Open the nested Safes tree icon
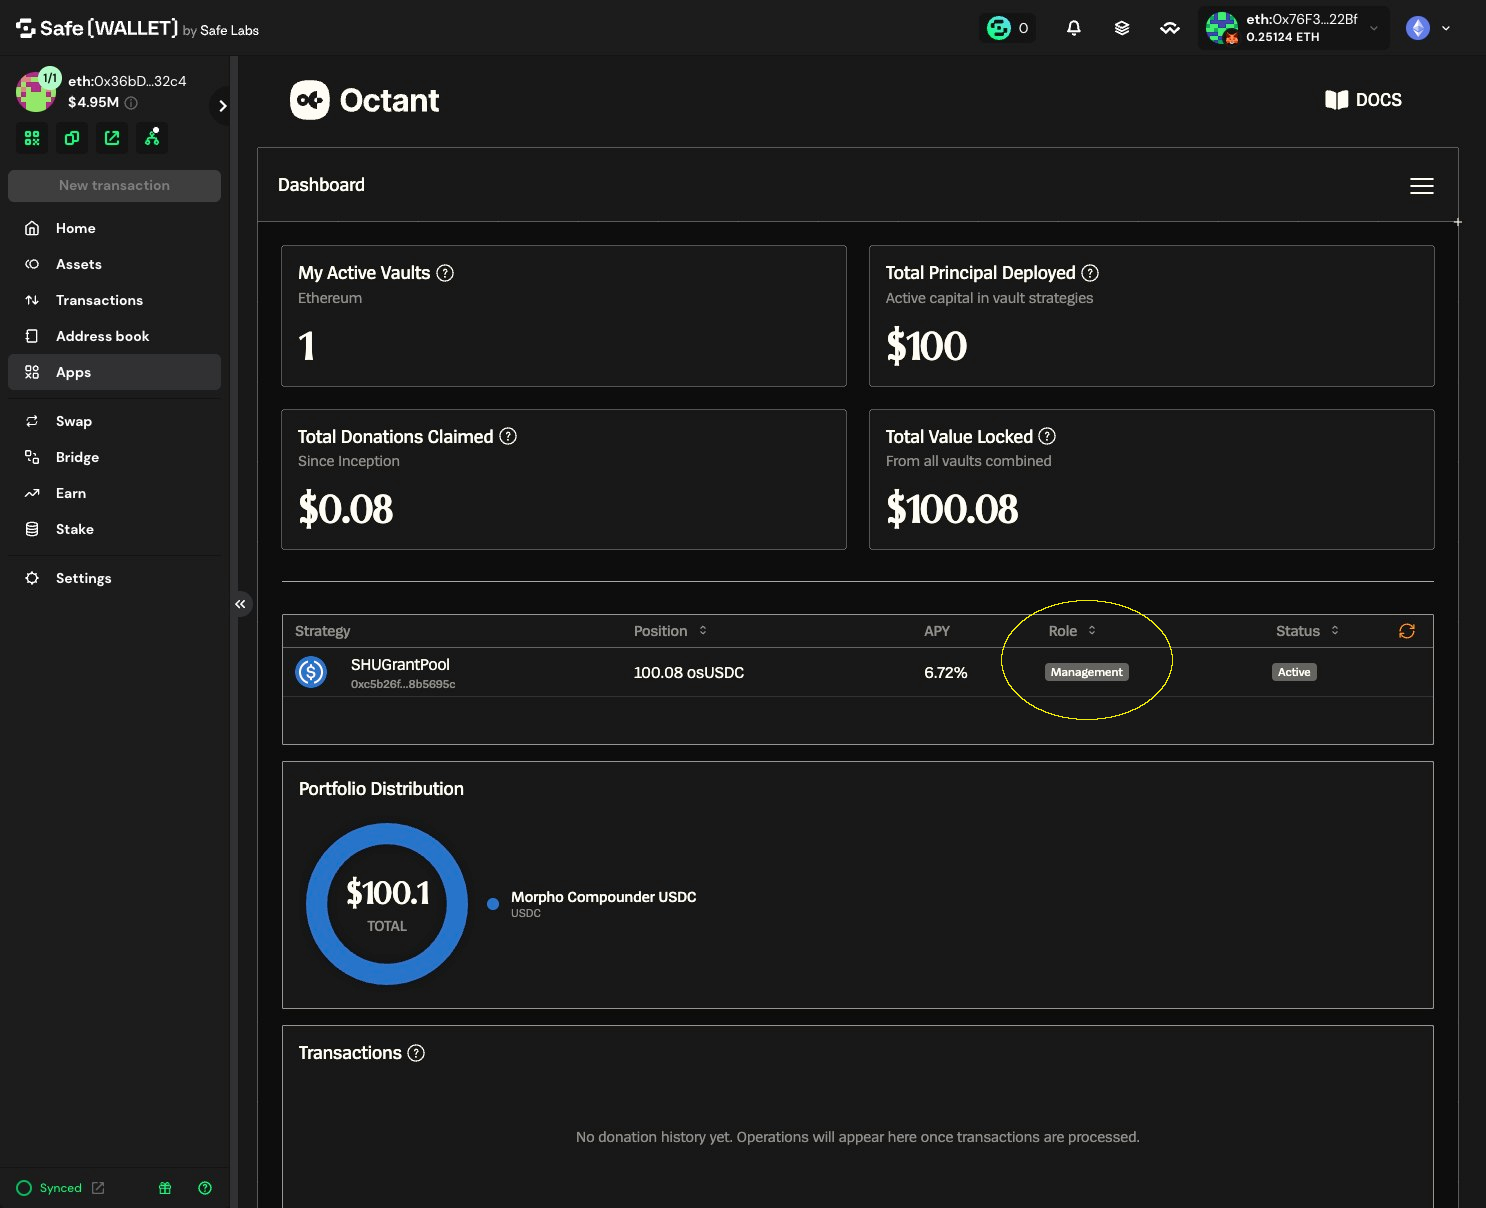 click(152, 138)
